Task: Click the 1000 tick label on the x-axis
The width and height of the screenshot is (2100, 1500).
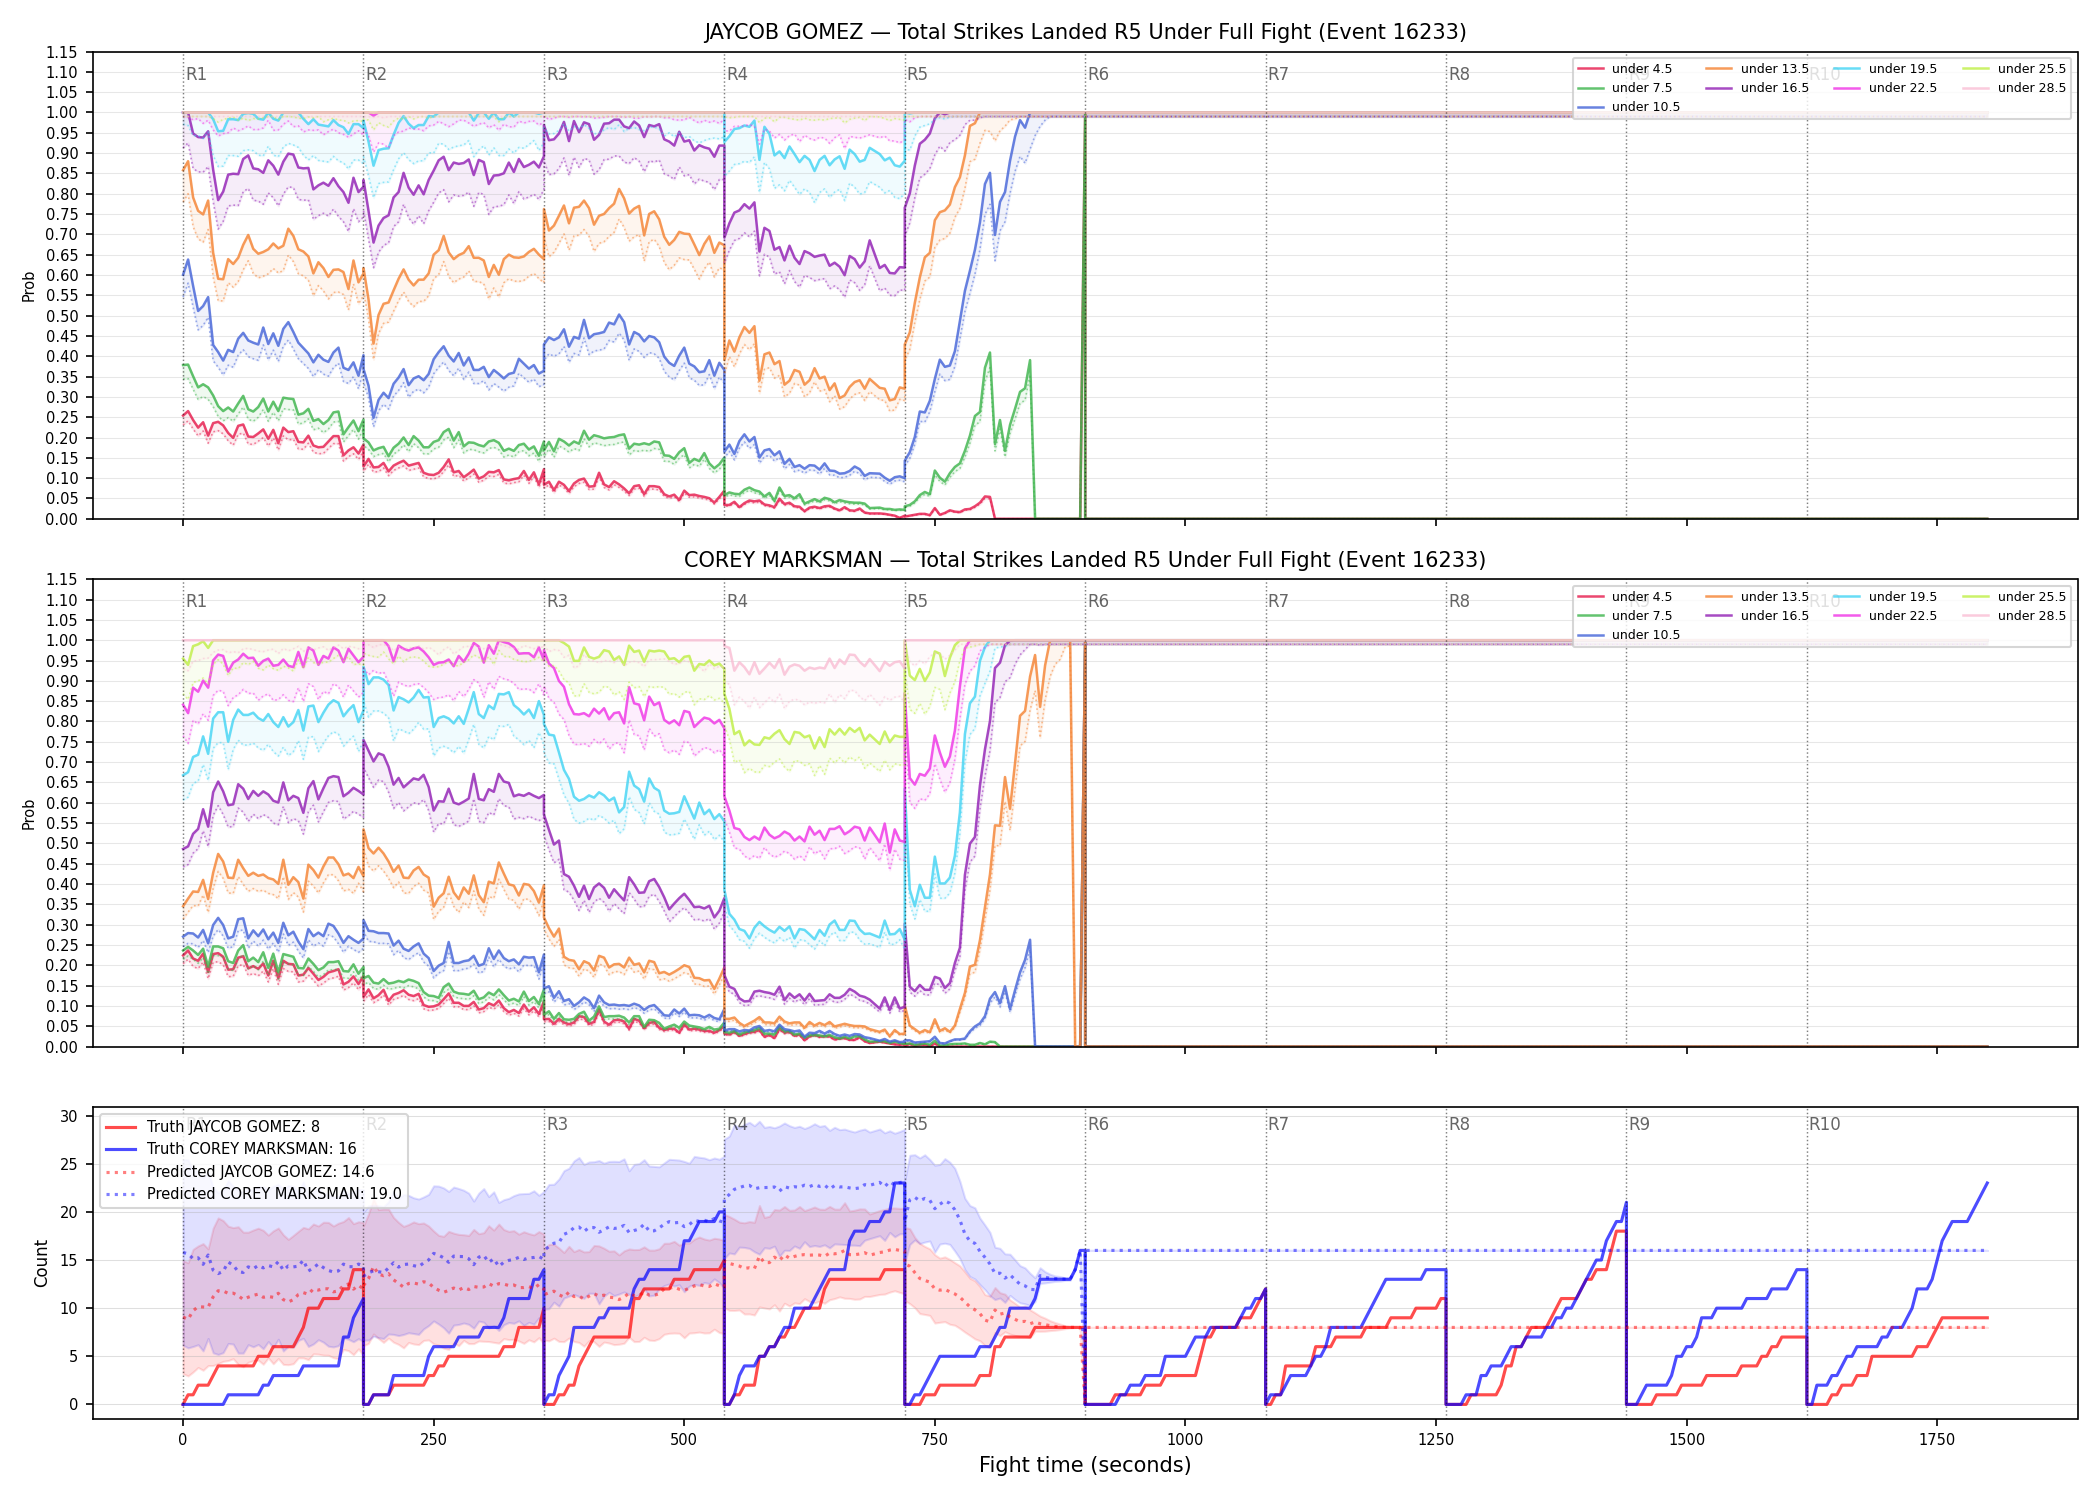Action: (x=1185, y=1440)
